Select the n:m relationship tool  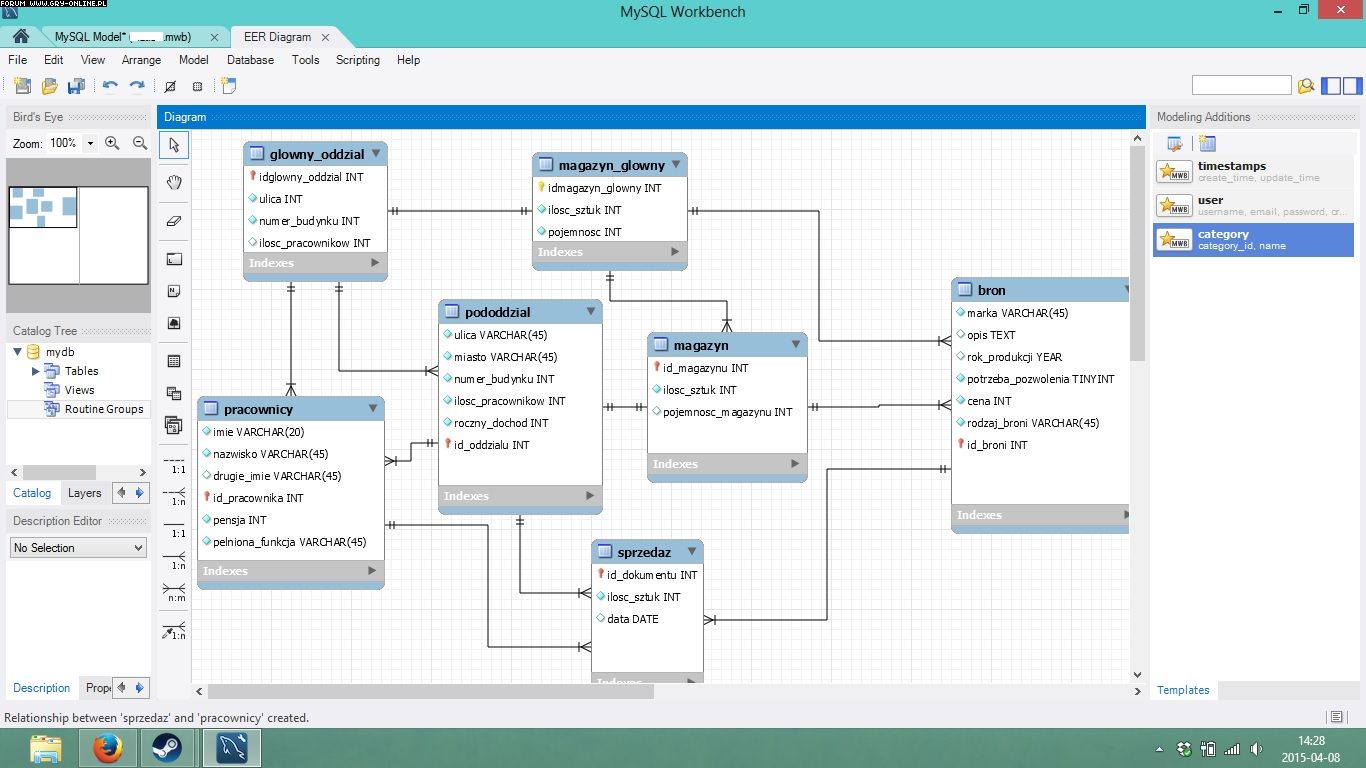pos(174,592)
